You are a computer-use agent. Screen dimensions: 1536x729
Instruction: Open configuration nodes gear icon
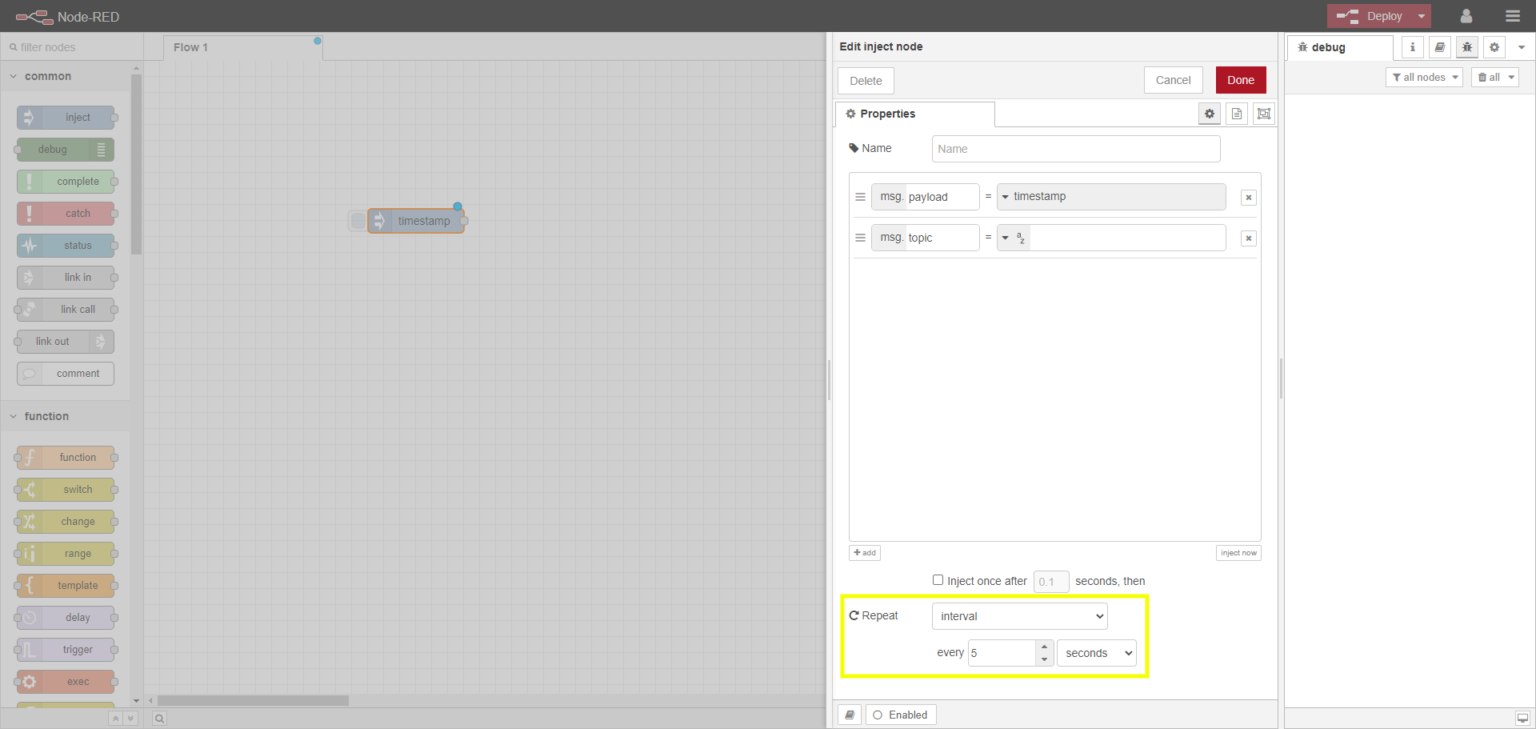coord(1494,47)
